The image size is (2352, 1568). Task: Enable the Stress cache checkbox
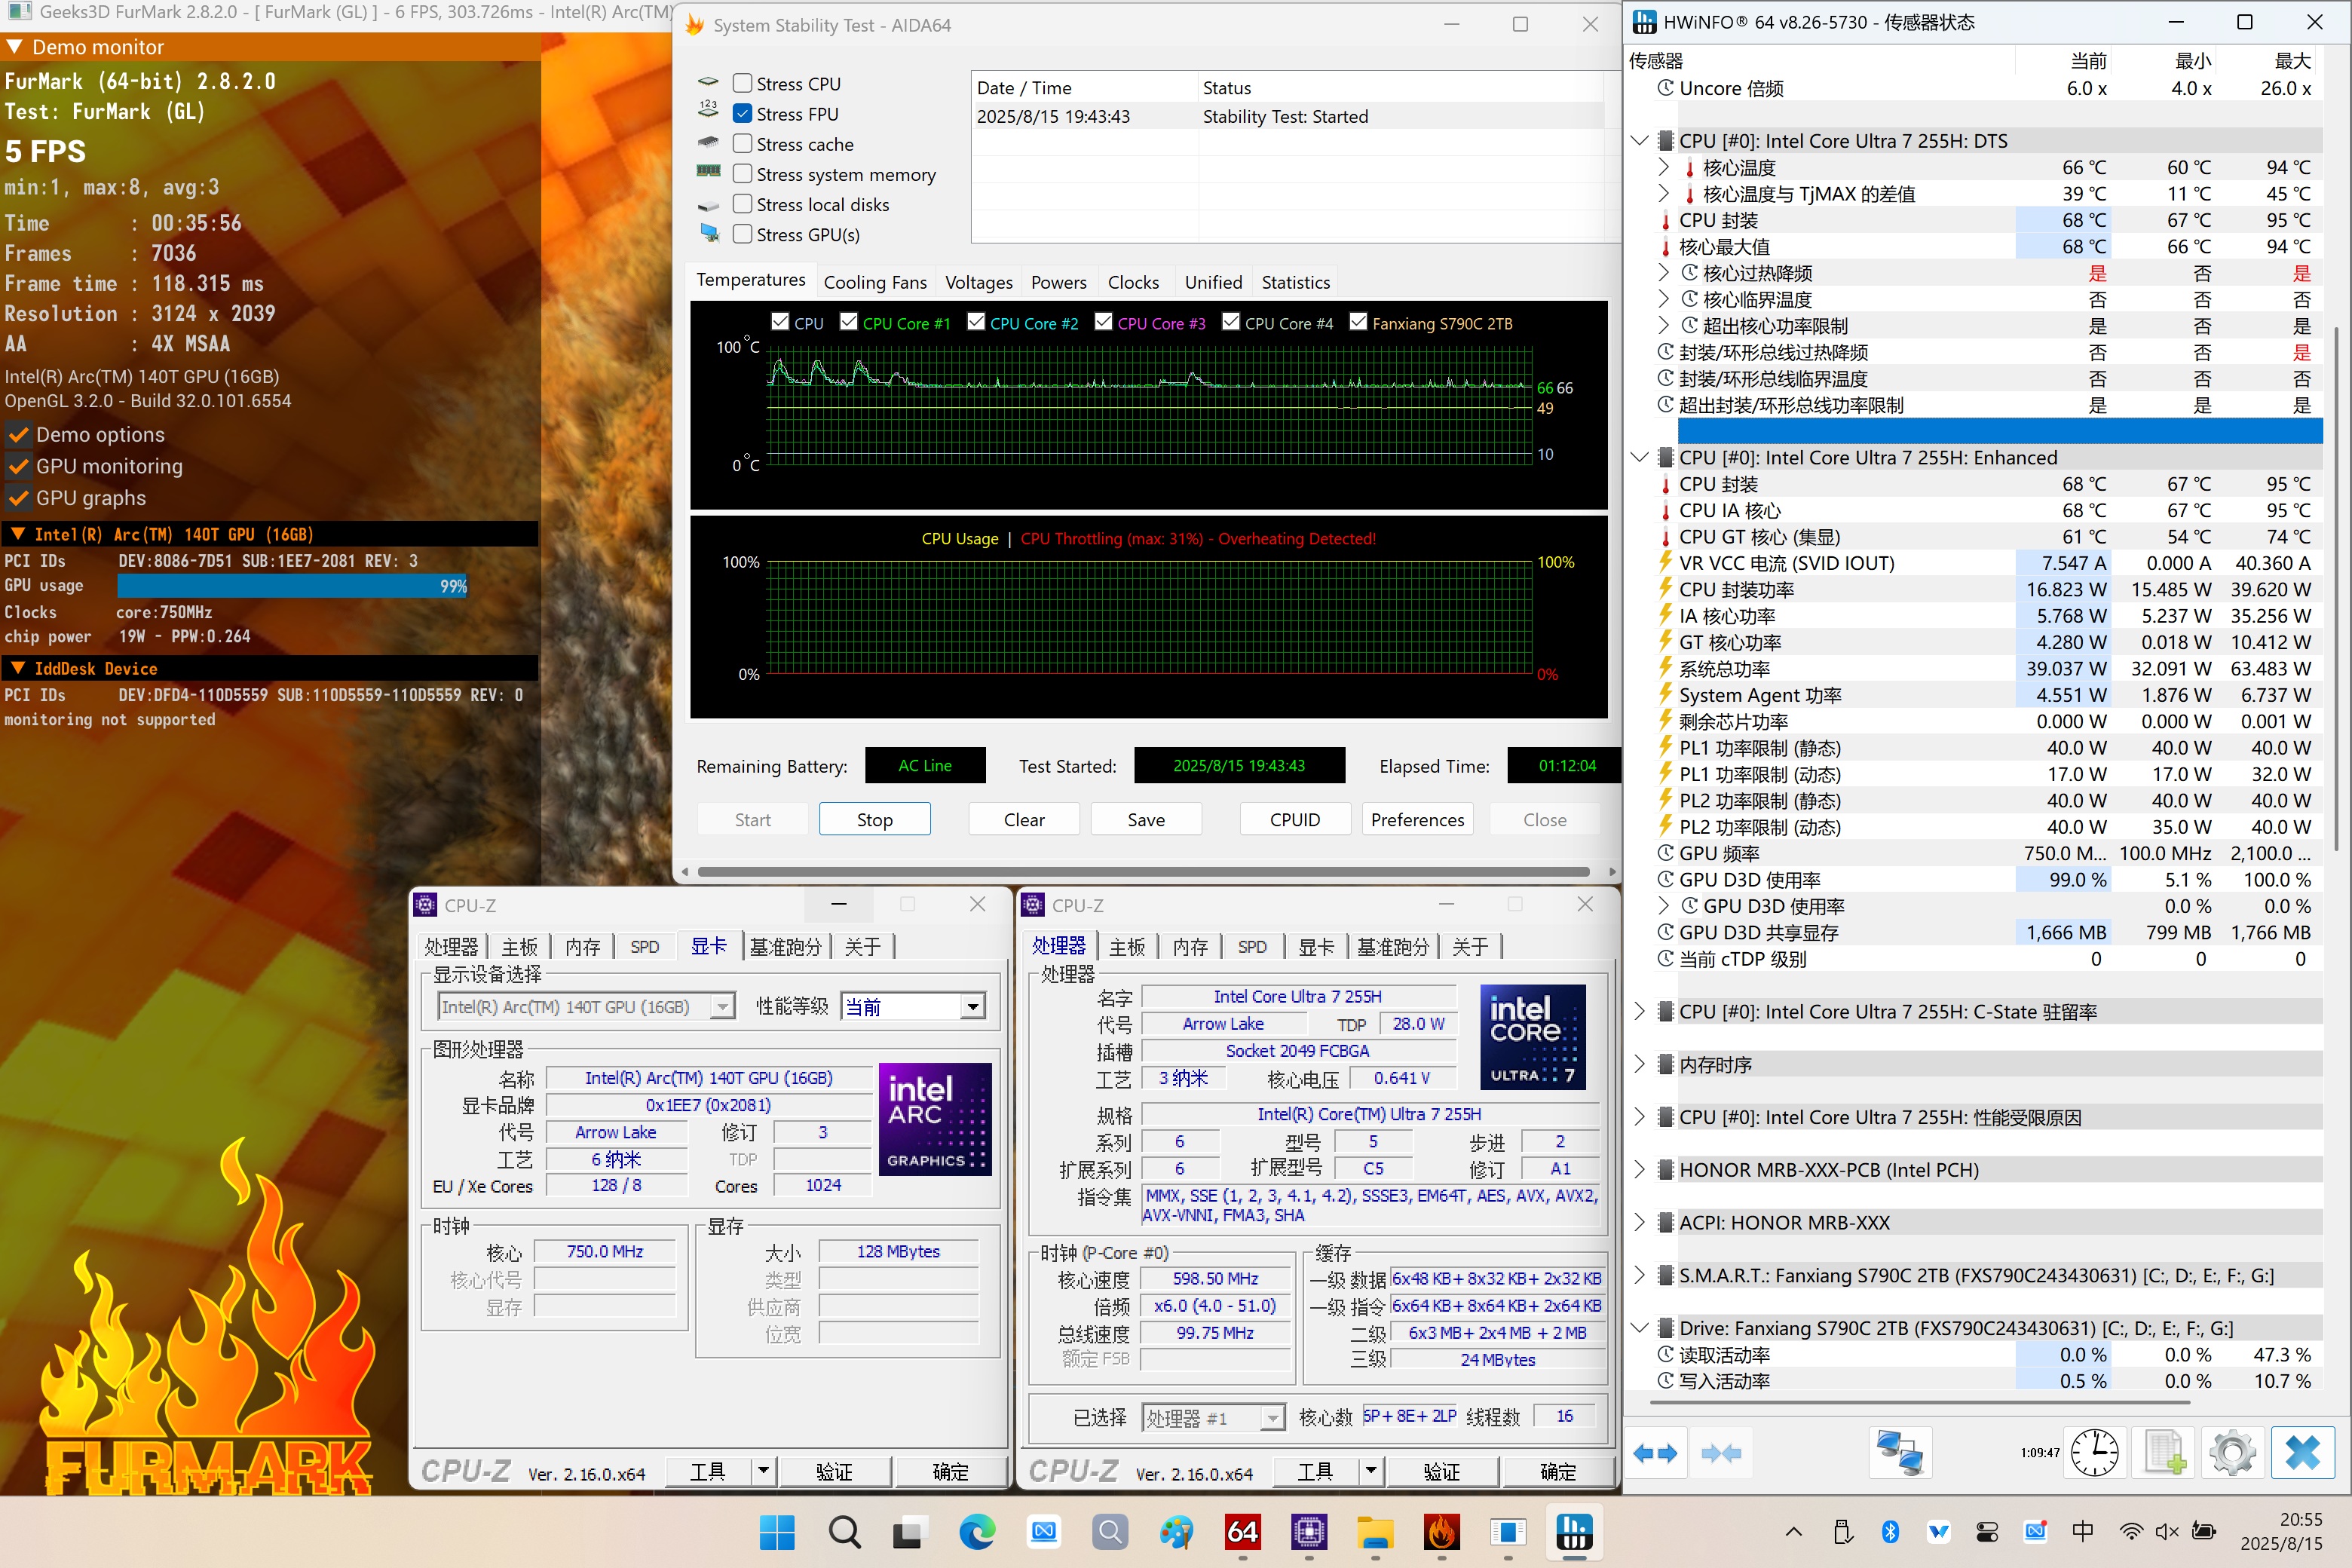pos(742,144)
